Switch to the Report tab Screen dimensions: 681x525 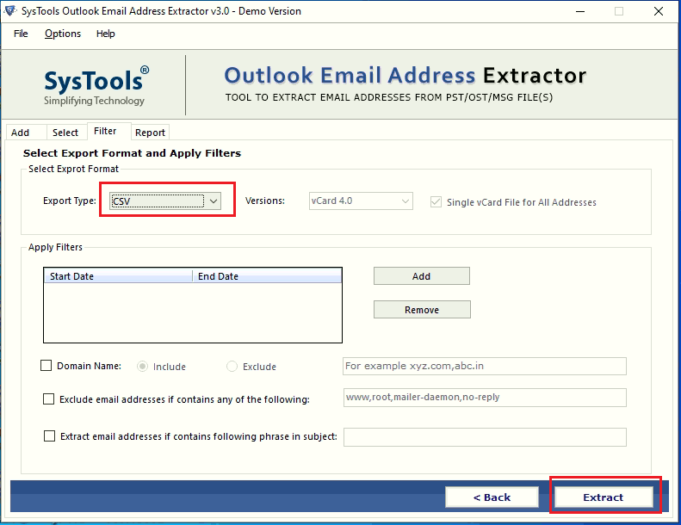pyautogui.click(x=150, y=132)
